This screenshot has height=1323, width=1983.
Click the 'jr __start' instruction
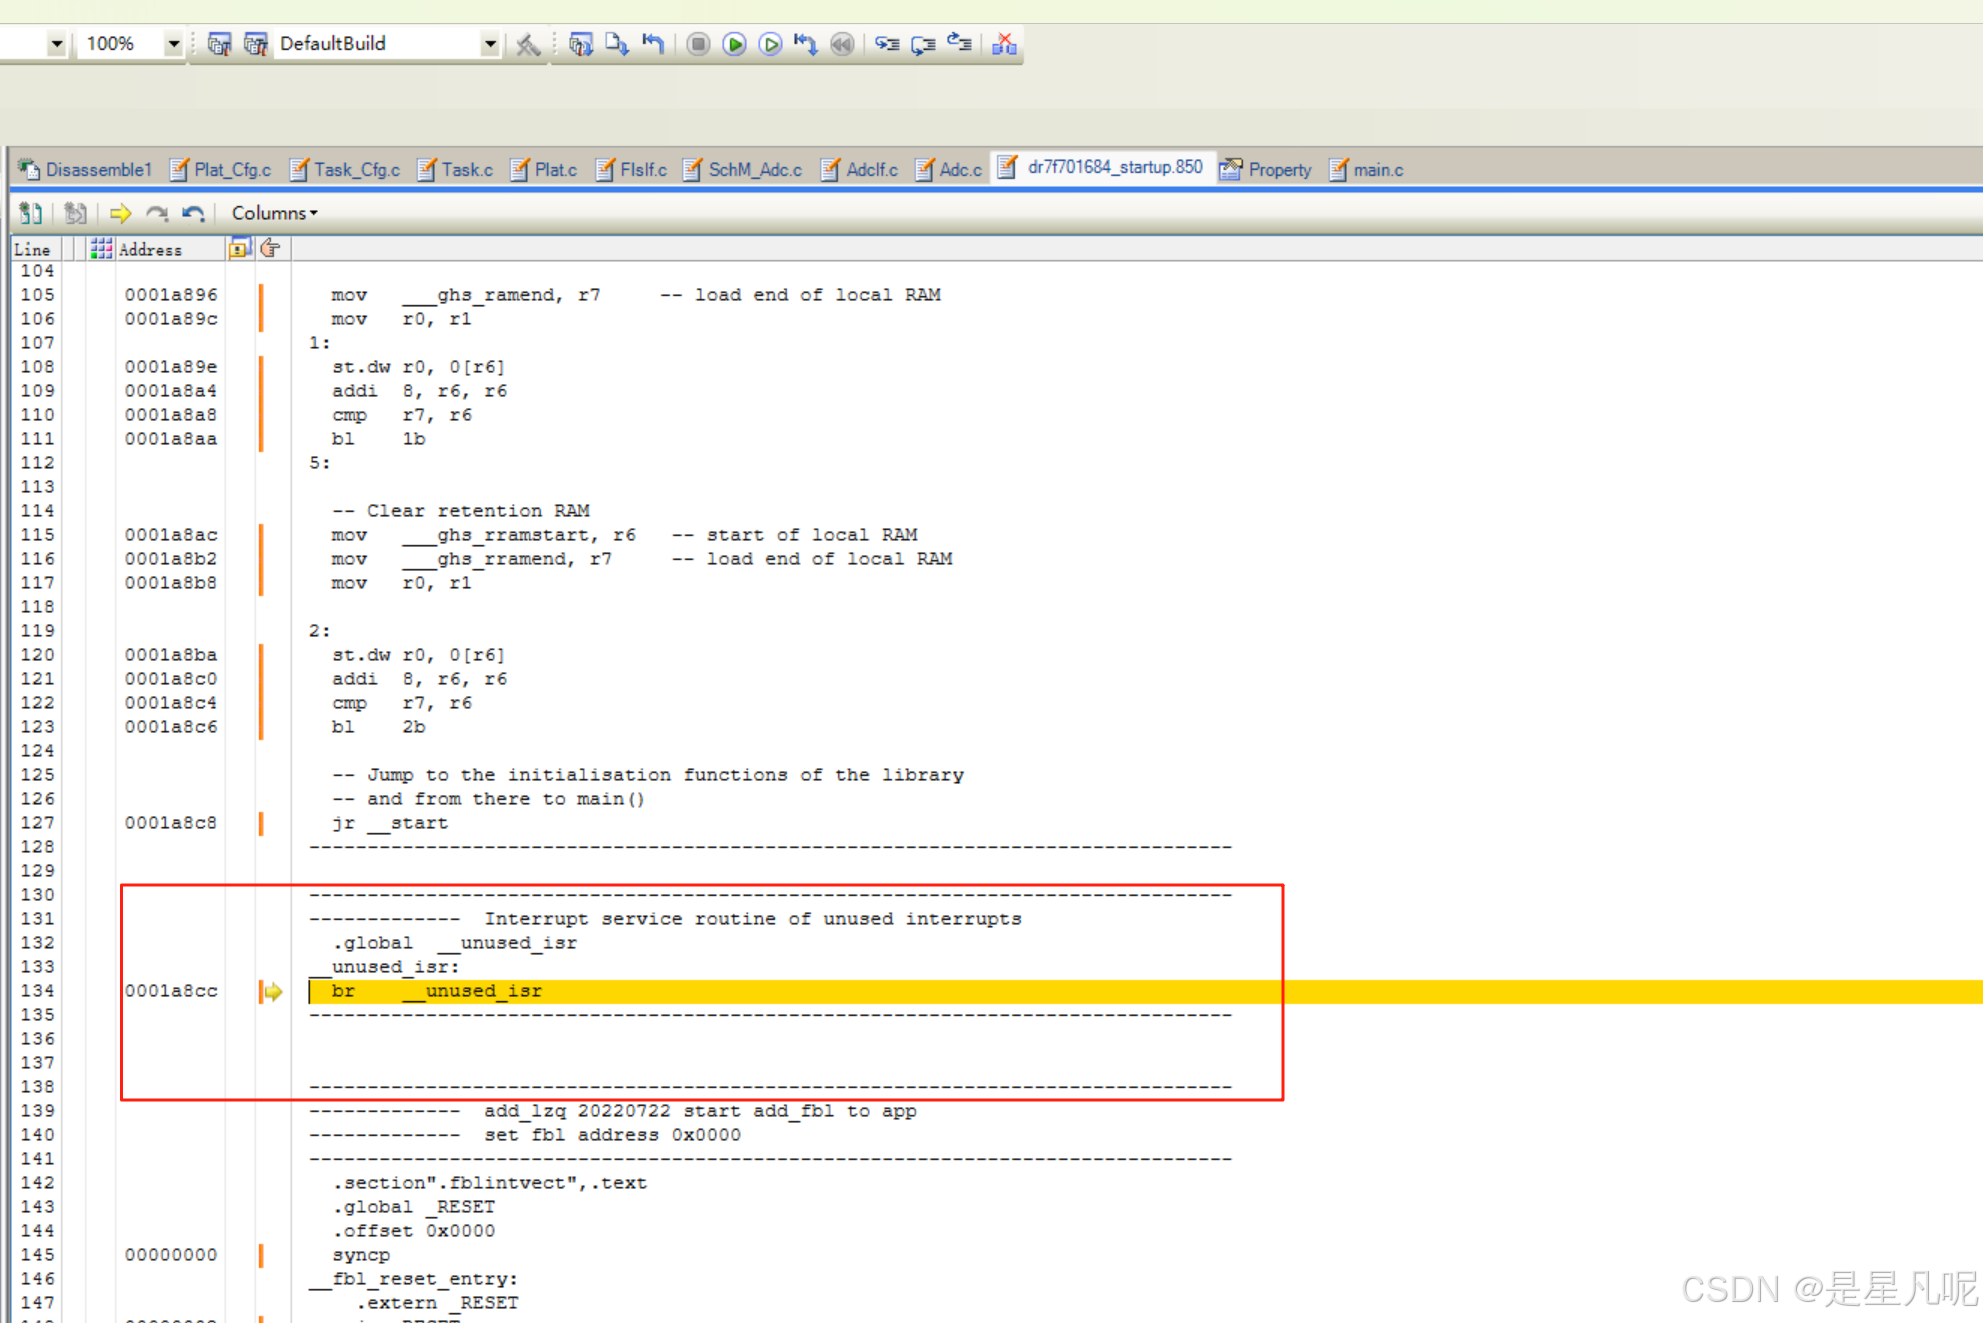[390, 823]
